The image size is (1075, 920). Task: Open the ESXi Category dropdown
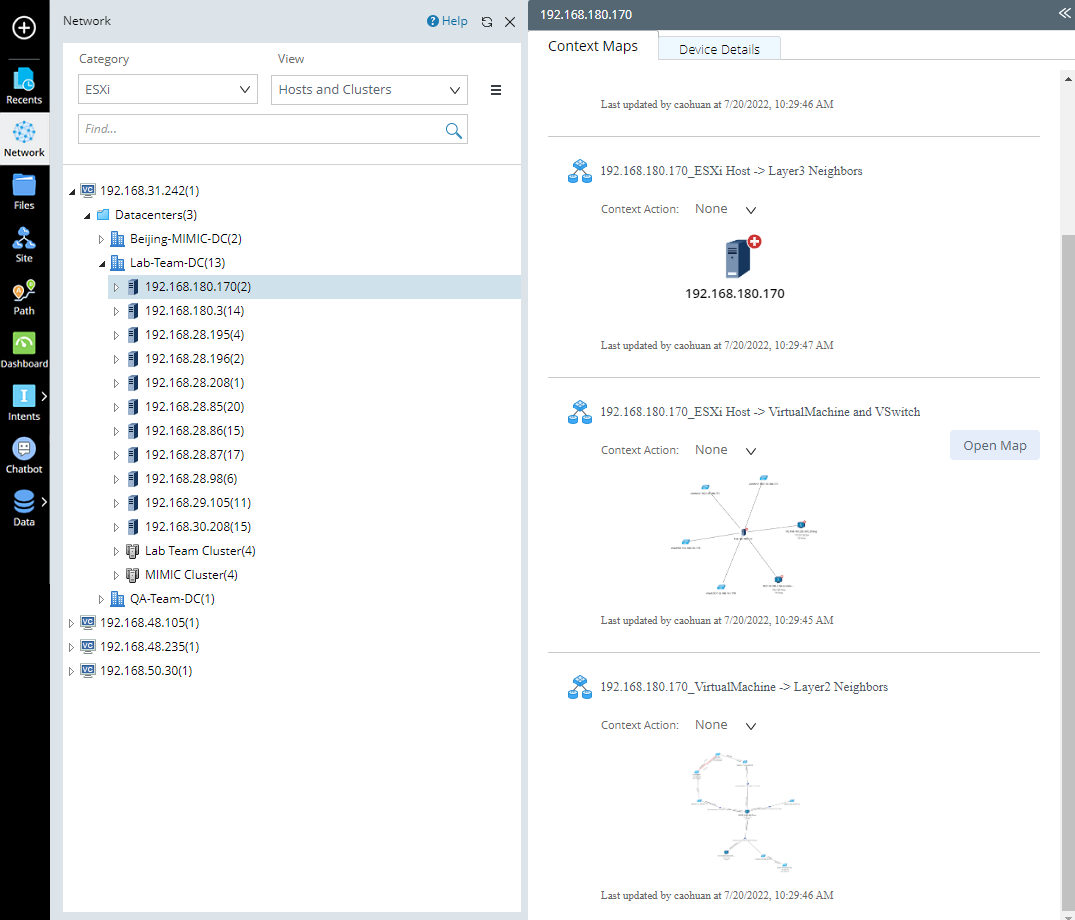(x=168, y=90)
